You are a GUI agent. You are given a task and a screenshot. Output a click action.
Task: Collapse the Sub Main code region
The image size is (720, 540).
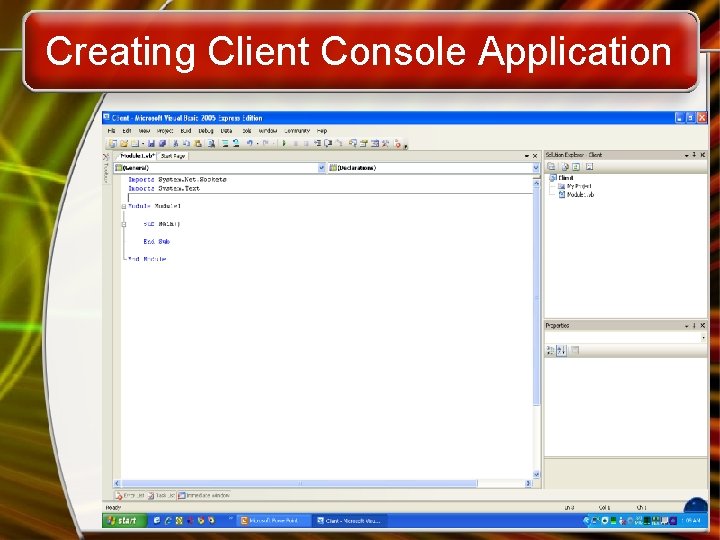coord(124,225)
